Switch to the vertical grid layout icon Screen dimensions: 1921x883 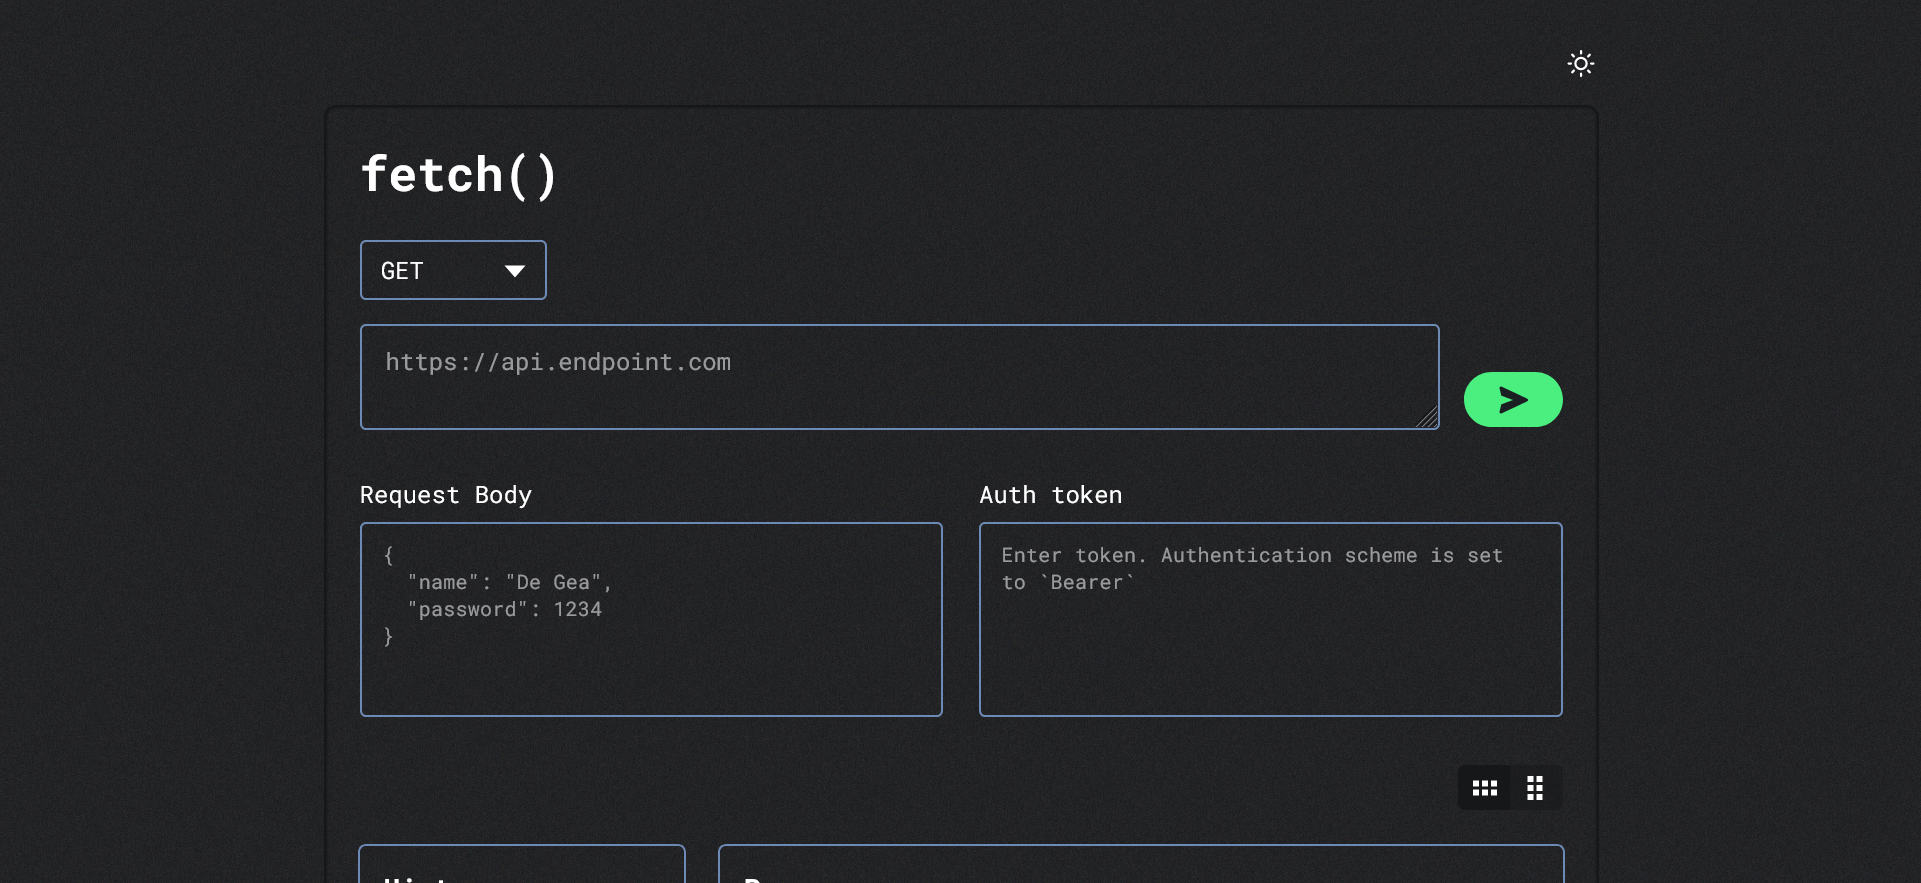[1535, 788]
